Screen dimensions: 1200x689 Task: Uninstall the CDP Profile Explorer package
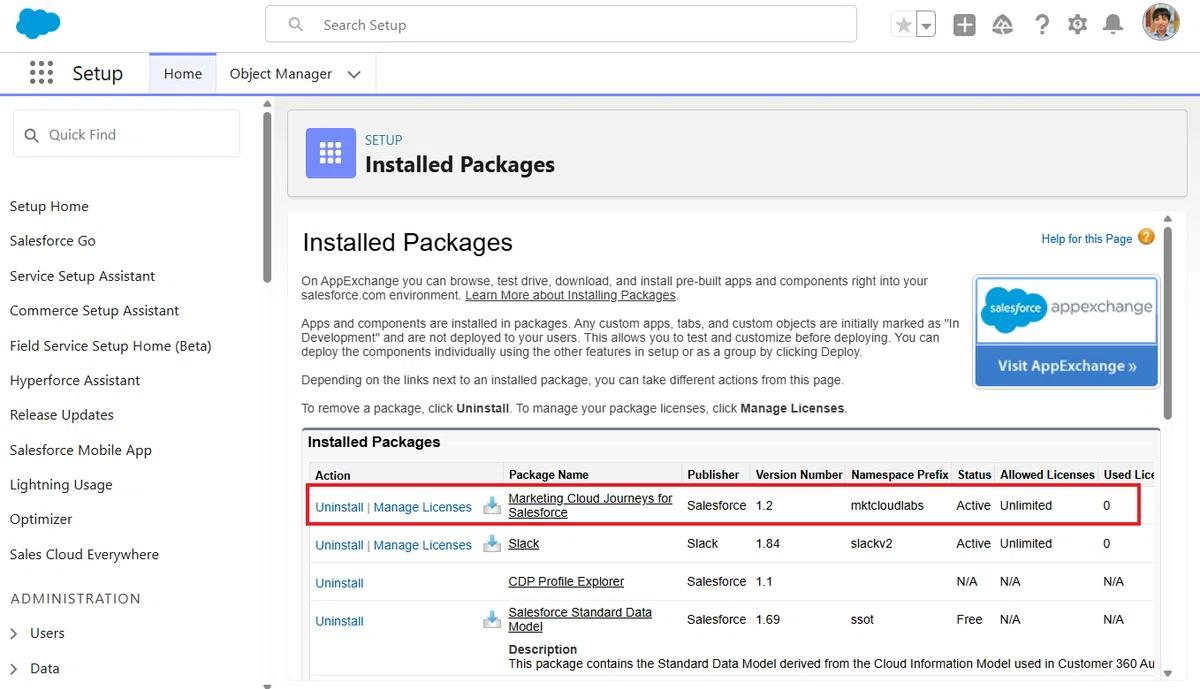(x=339, y=583)
